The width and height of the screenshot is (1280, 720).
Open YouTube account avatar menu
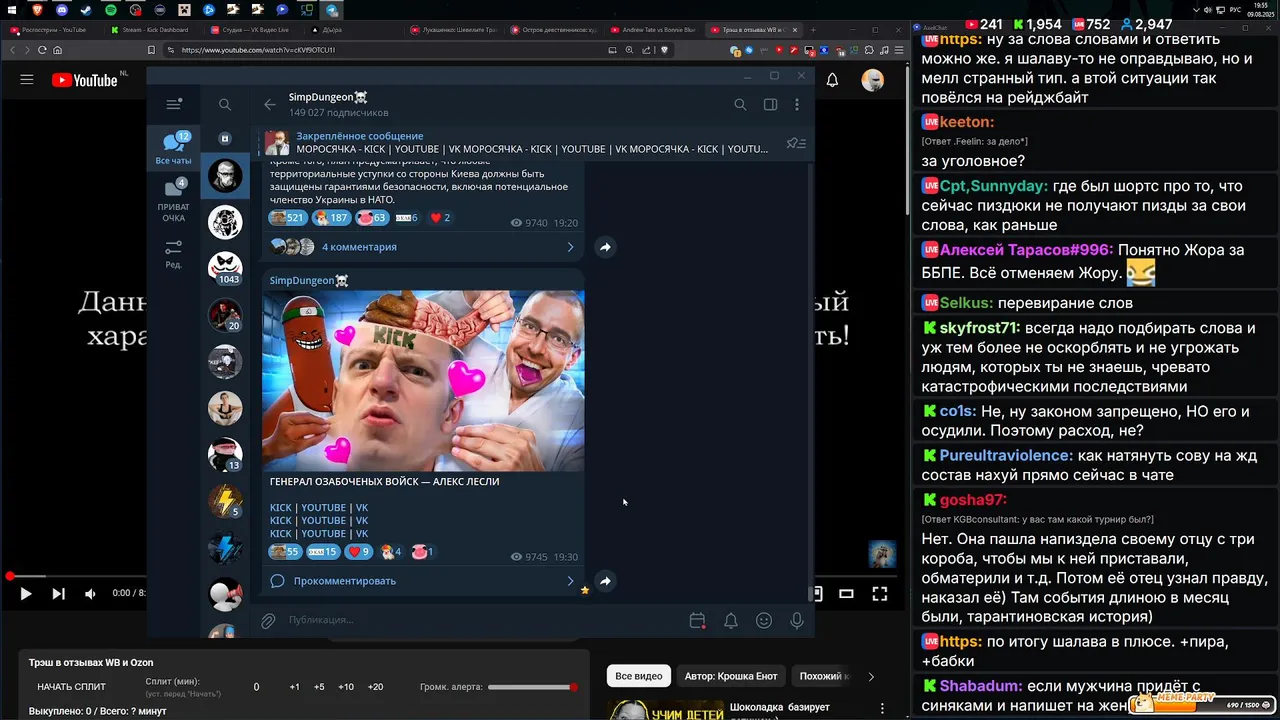(x=873, y=80)
